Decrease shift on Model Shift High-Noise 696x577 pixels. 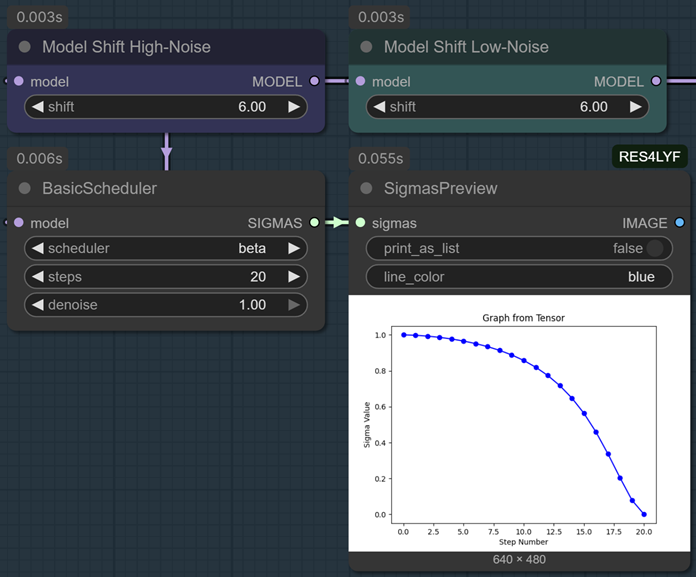coord(38,107)
